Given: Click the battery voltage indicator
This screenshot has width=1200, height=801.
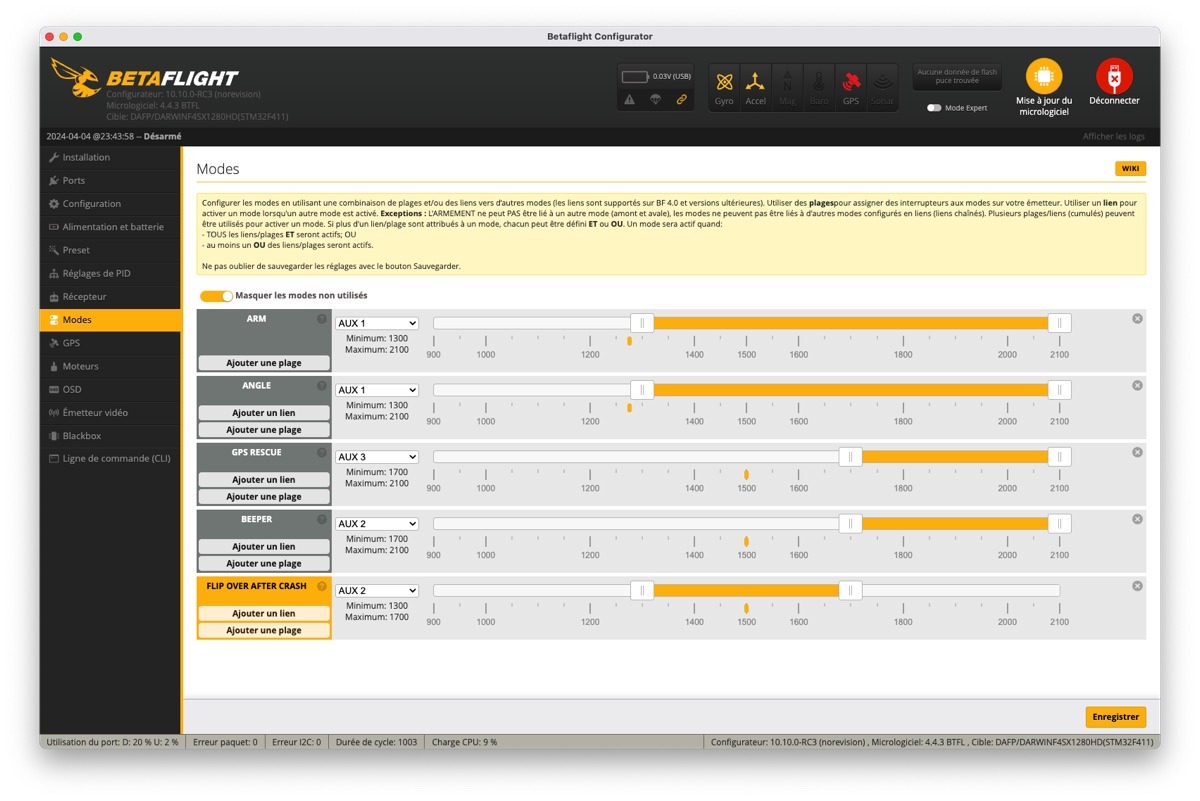Looking at the screenshot, I should coord(656,77).
